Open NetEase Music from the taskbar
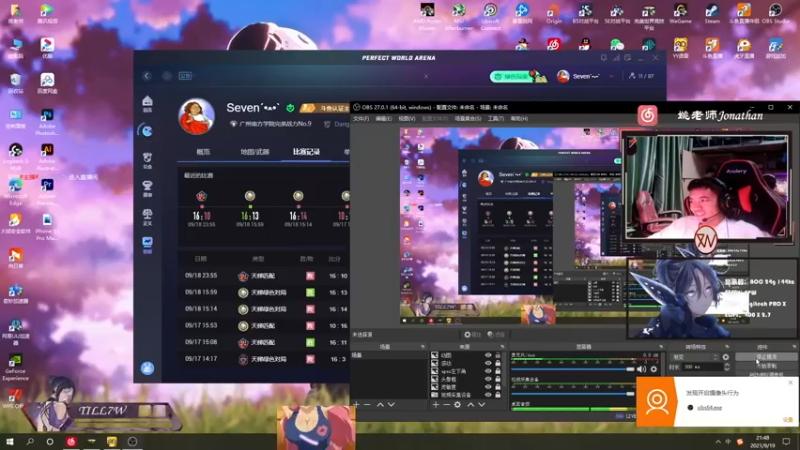The height and width of the screenshot is (450, 800). [71, 442]
